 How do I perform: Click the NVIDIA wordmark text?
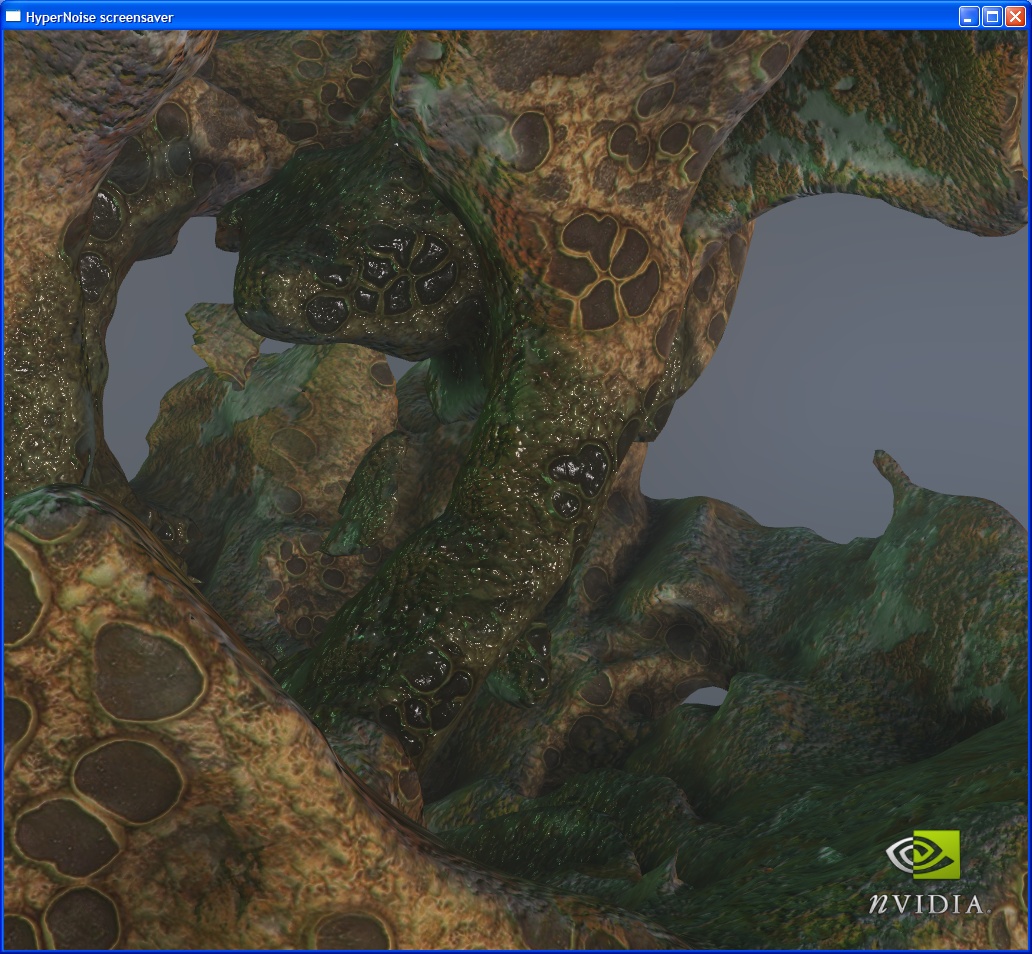[925, 904]
